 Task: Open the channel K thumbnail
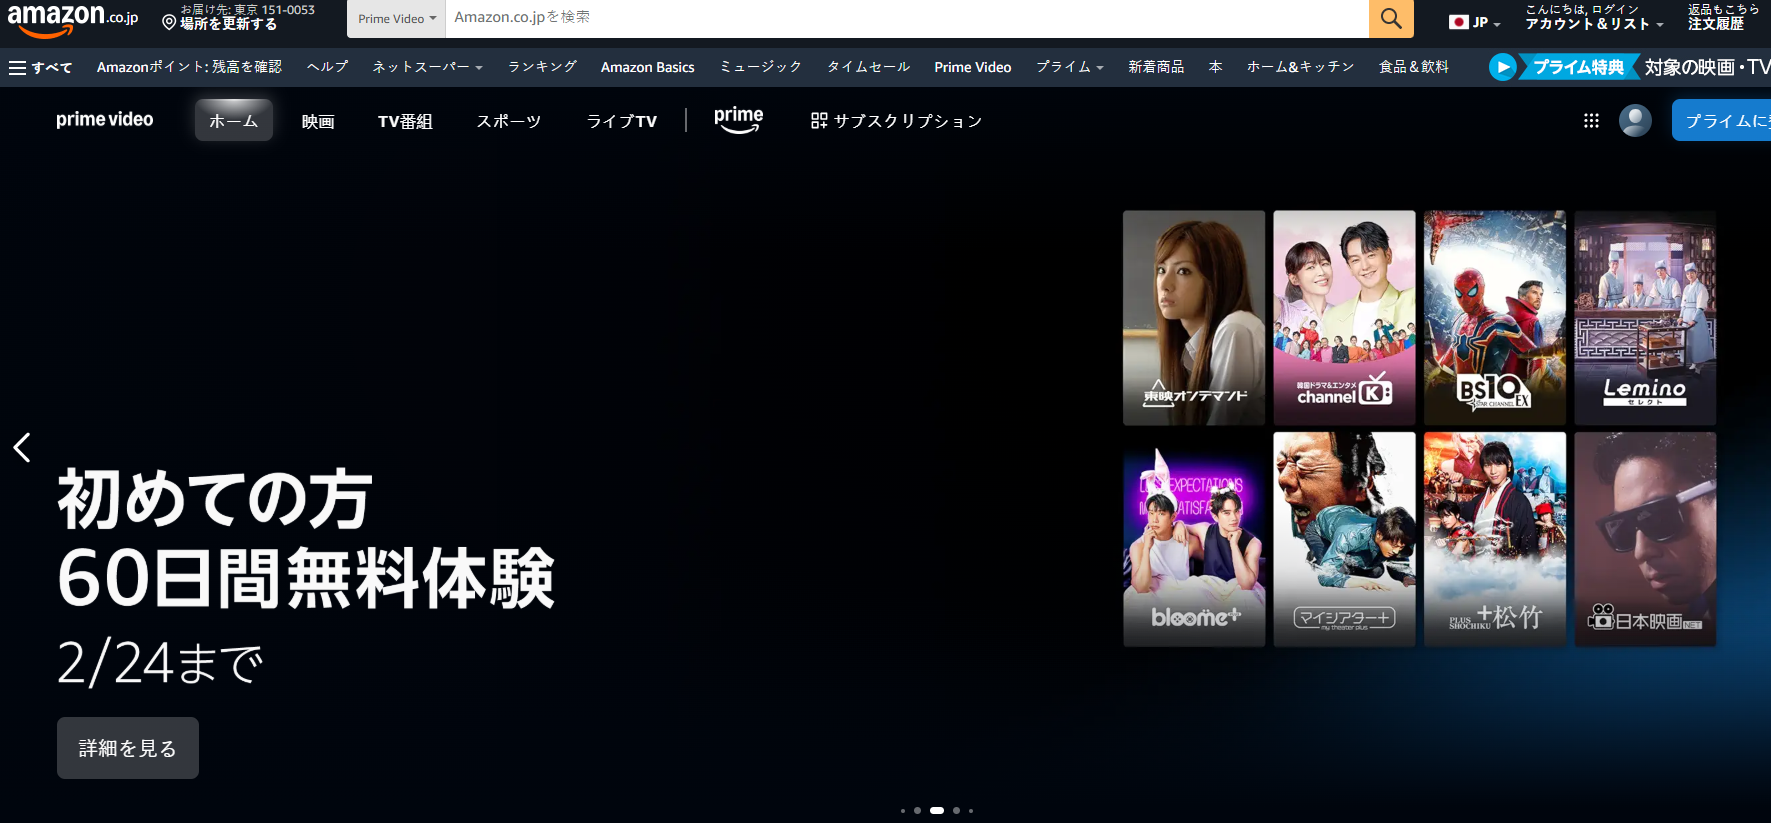point(1344,318)
